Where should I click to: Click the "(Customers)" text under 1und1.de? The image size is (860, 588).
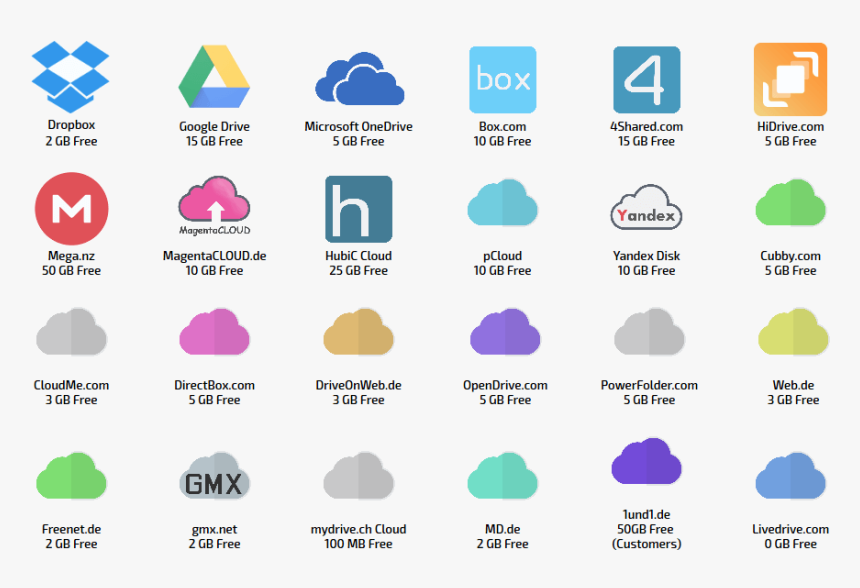[x=647, y=544]
